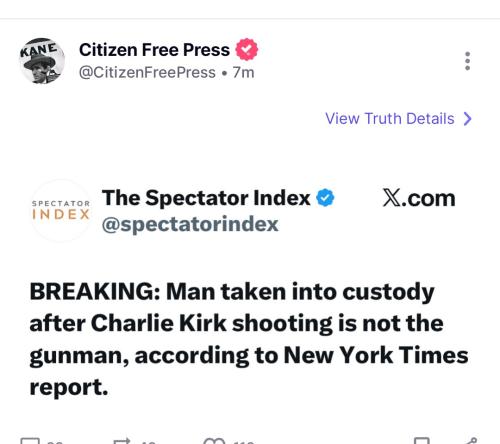500x444 pixels.
Task: Click the X.com logo in the embedded post
Action: tap(419, 198)
